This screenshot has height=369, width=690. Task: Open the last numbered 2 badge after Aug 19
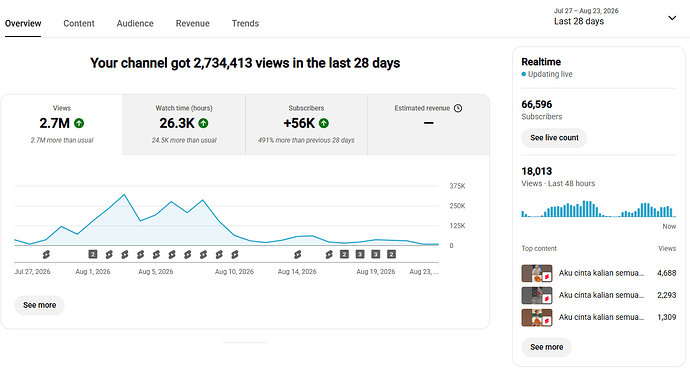391,254
